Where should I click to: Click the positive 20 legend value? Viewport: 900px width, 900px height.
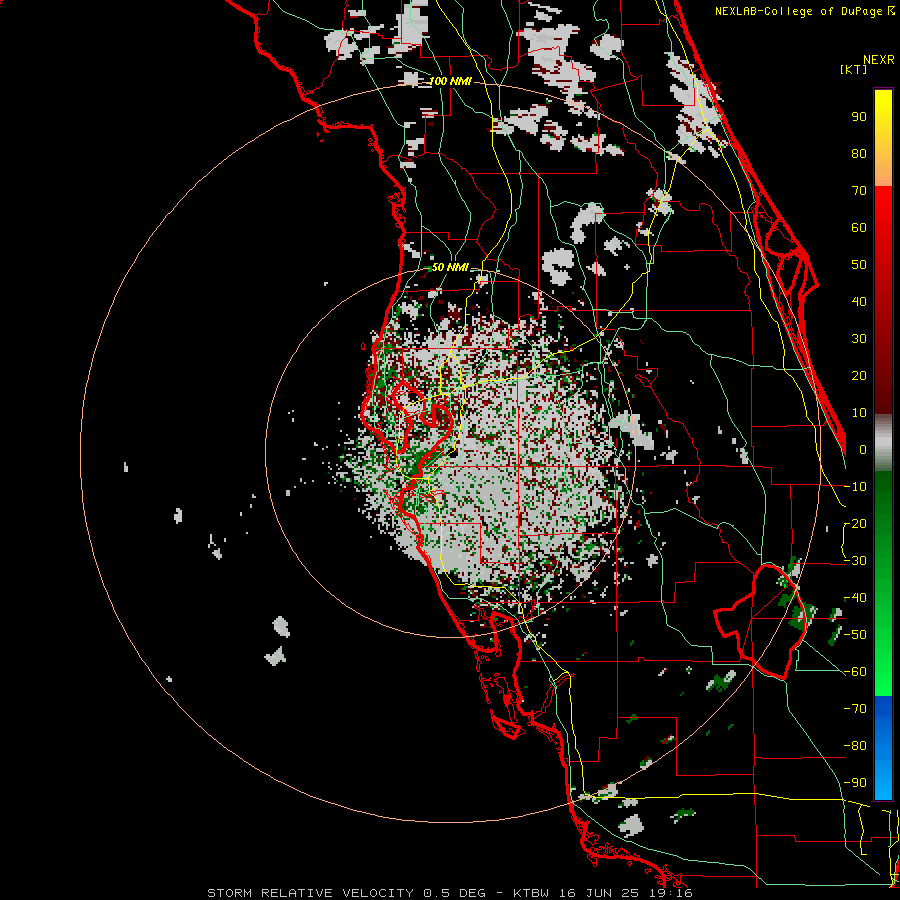[x=859, y=375]
